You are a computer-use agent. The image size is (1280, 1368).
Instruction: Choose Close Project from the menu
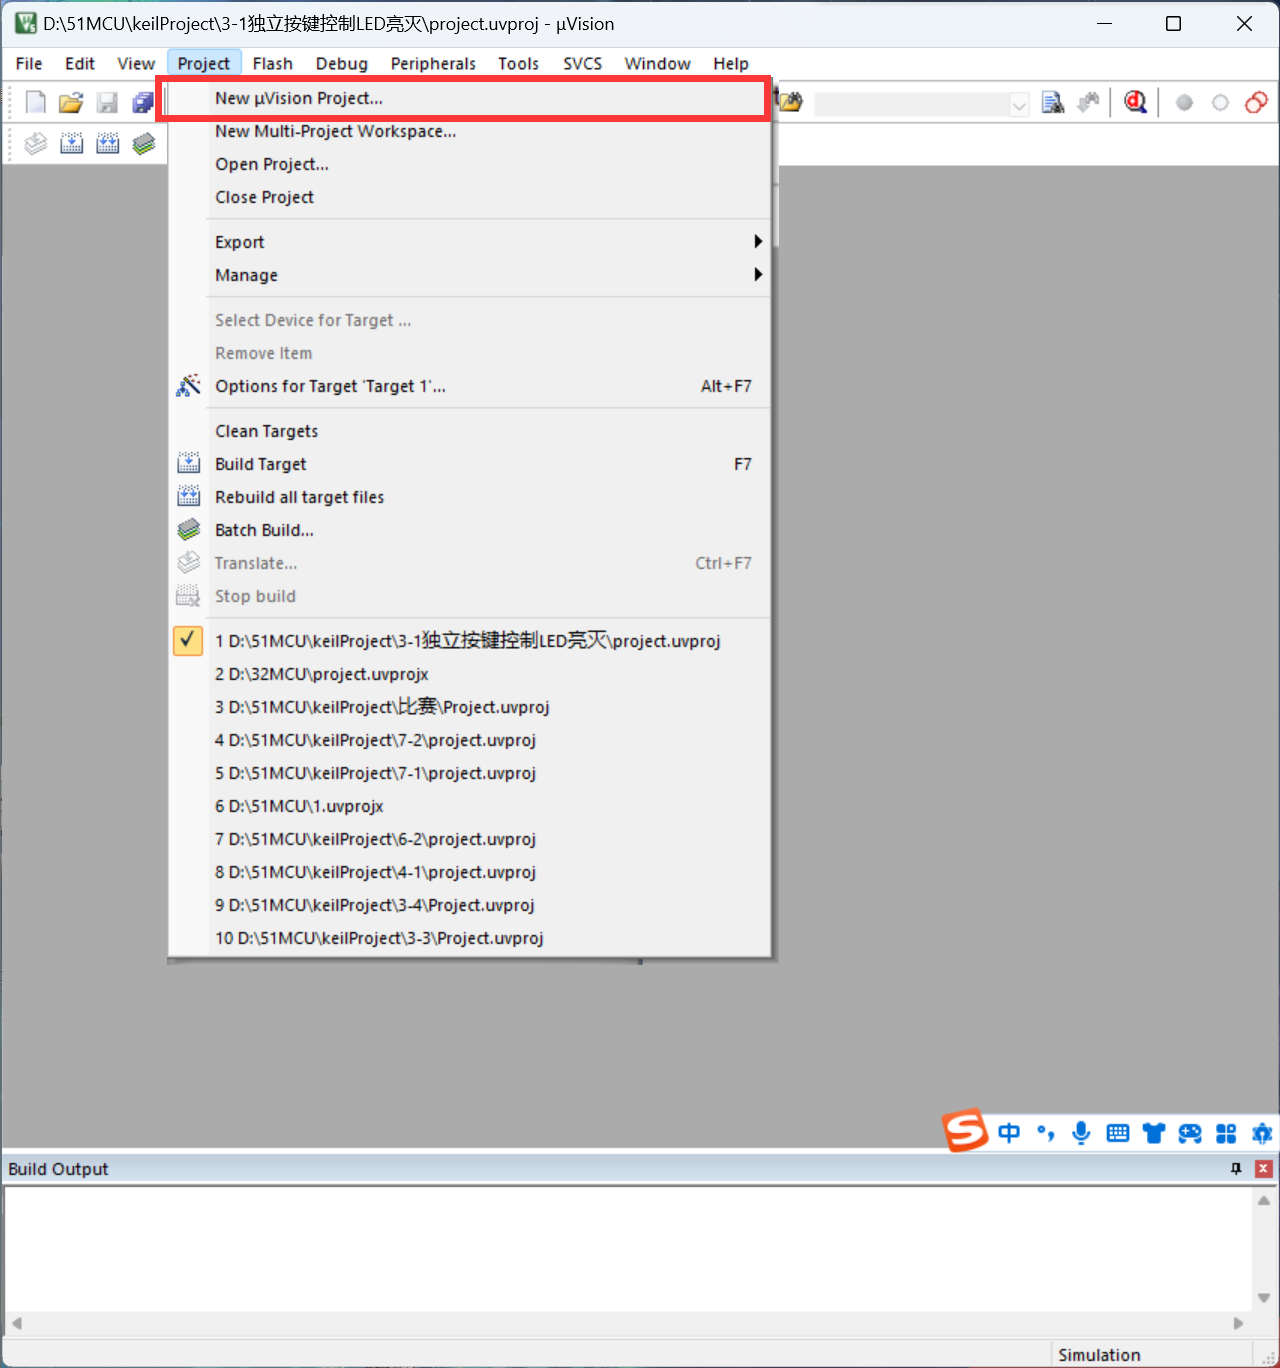(469, 197)
